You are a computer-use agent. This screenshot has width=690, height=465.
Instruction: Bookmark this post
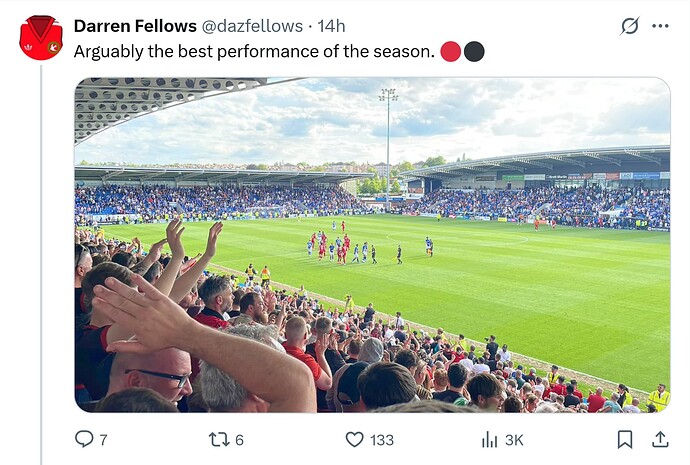coord(625,439)
